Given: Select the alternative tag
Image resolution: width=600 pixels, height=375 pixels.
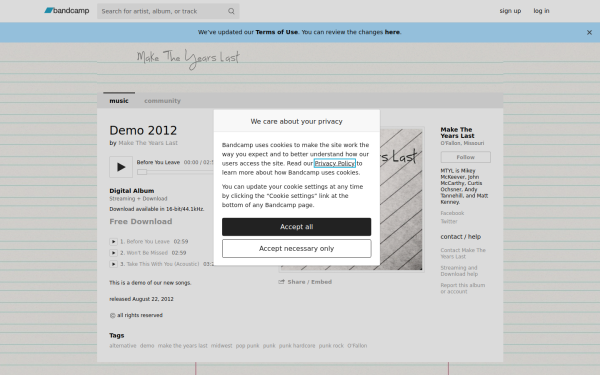Looking at the screenshot, I should click(122, 346).
